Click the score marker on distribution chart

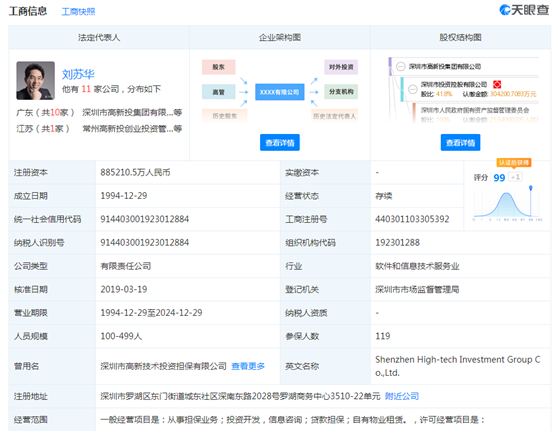click(531, 188)
